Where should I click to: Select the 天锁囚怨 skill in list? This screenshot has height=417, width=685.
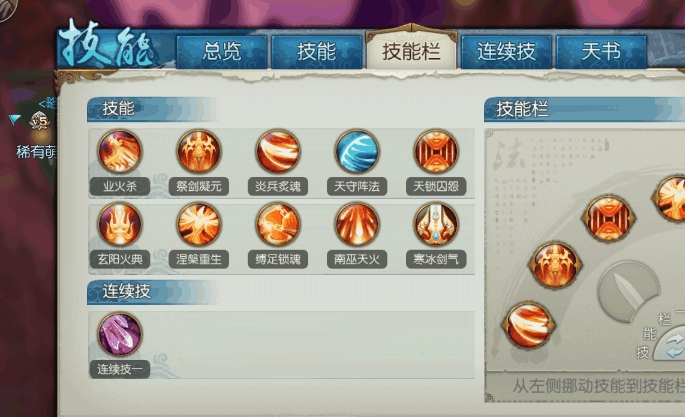(436, 152)
